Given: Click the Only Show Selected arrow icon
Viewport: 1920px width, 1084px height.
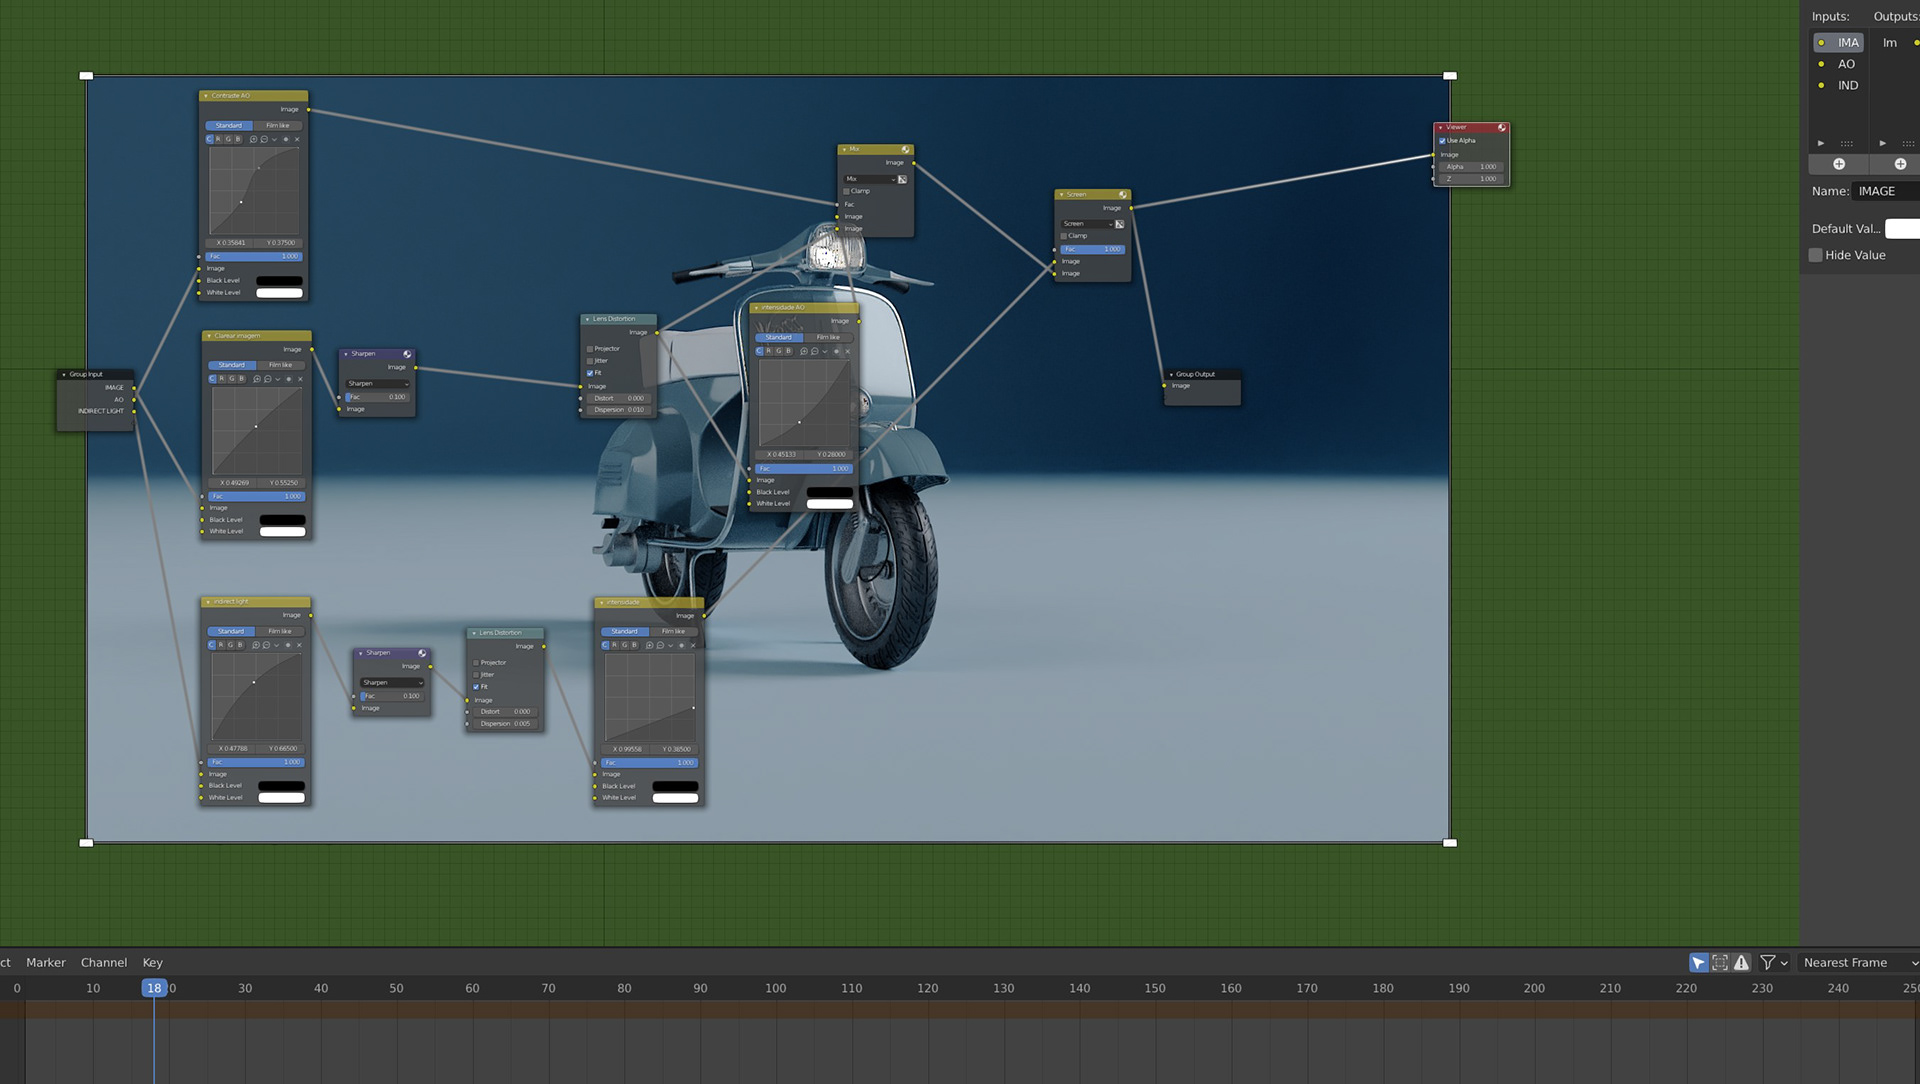Looking at the screenshot, I should (1698, 962).
